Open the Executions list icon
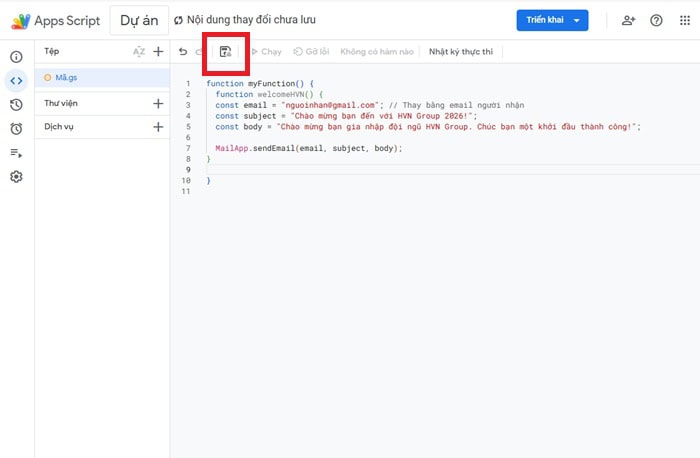The height and width of the screenshot is (458, 700). pos(16,153)
